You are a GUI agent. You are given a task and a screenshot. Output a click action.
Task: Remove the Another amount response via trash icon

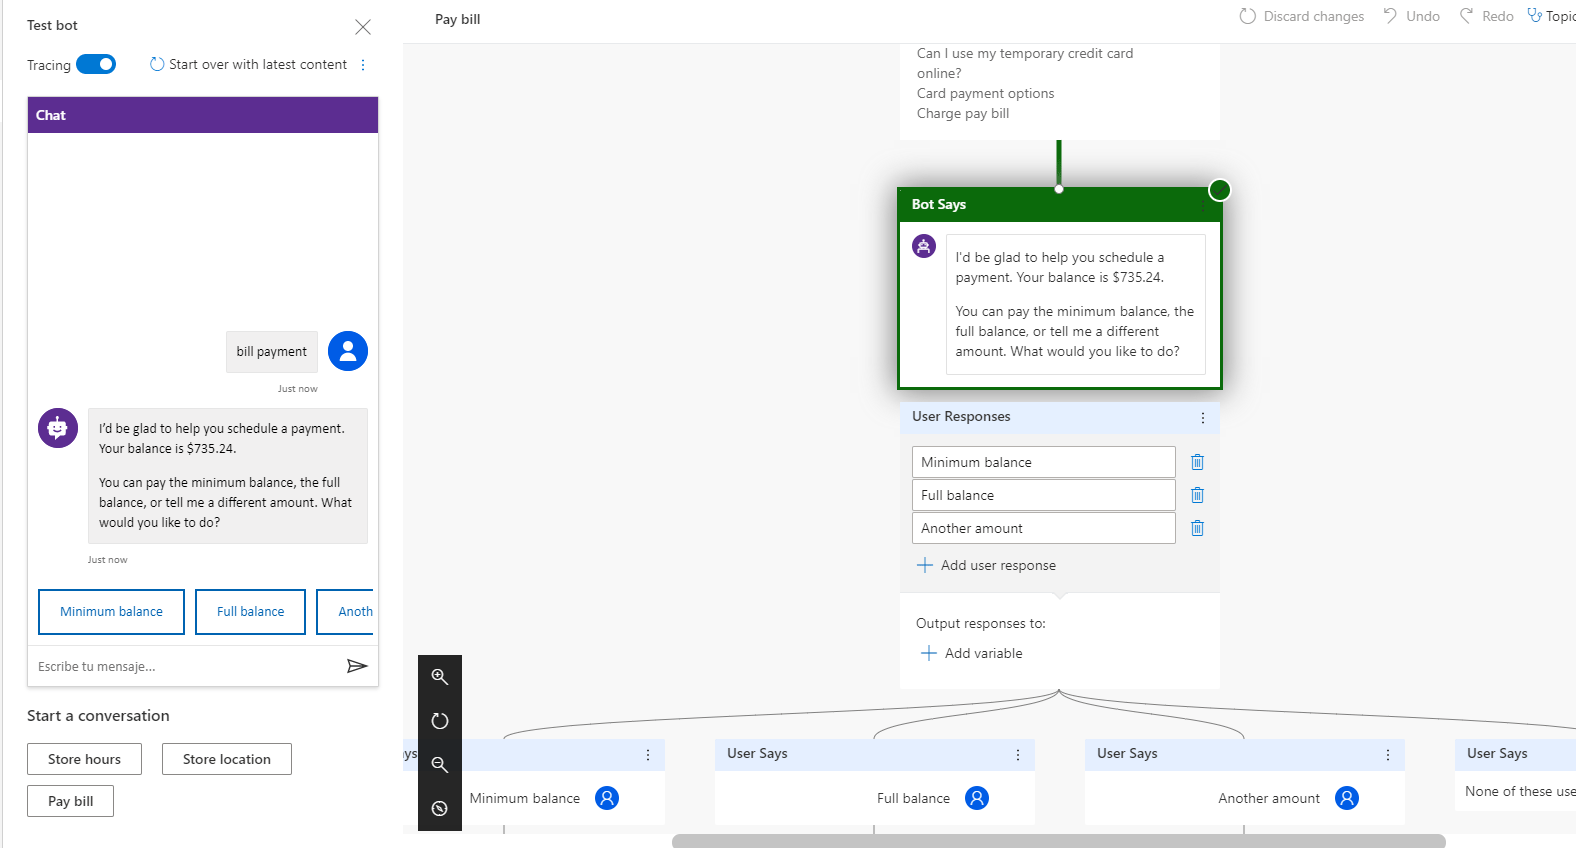coord(1197,528)
